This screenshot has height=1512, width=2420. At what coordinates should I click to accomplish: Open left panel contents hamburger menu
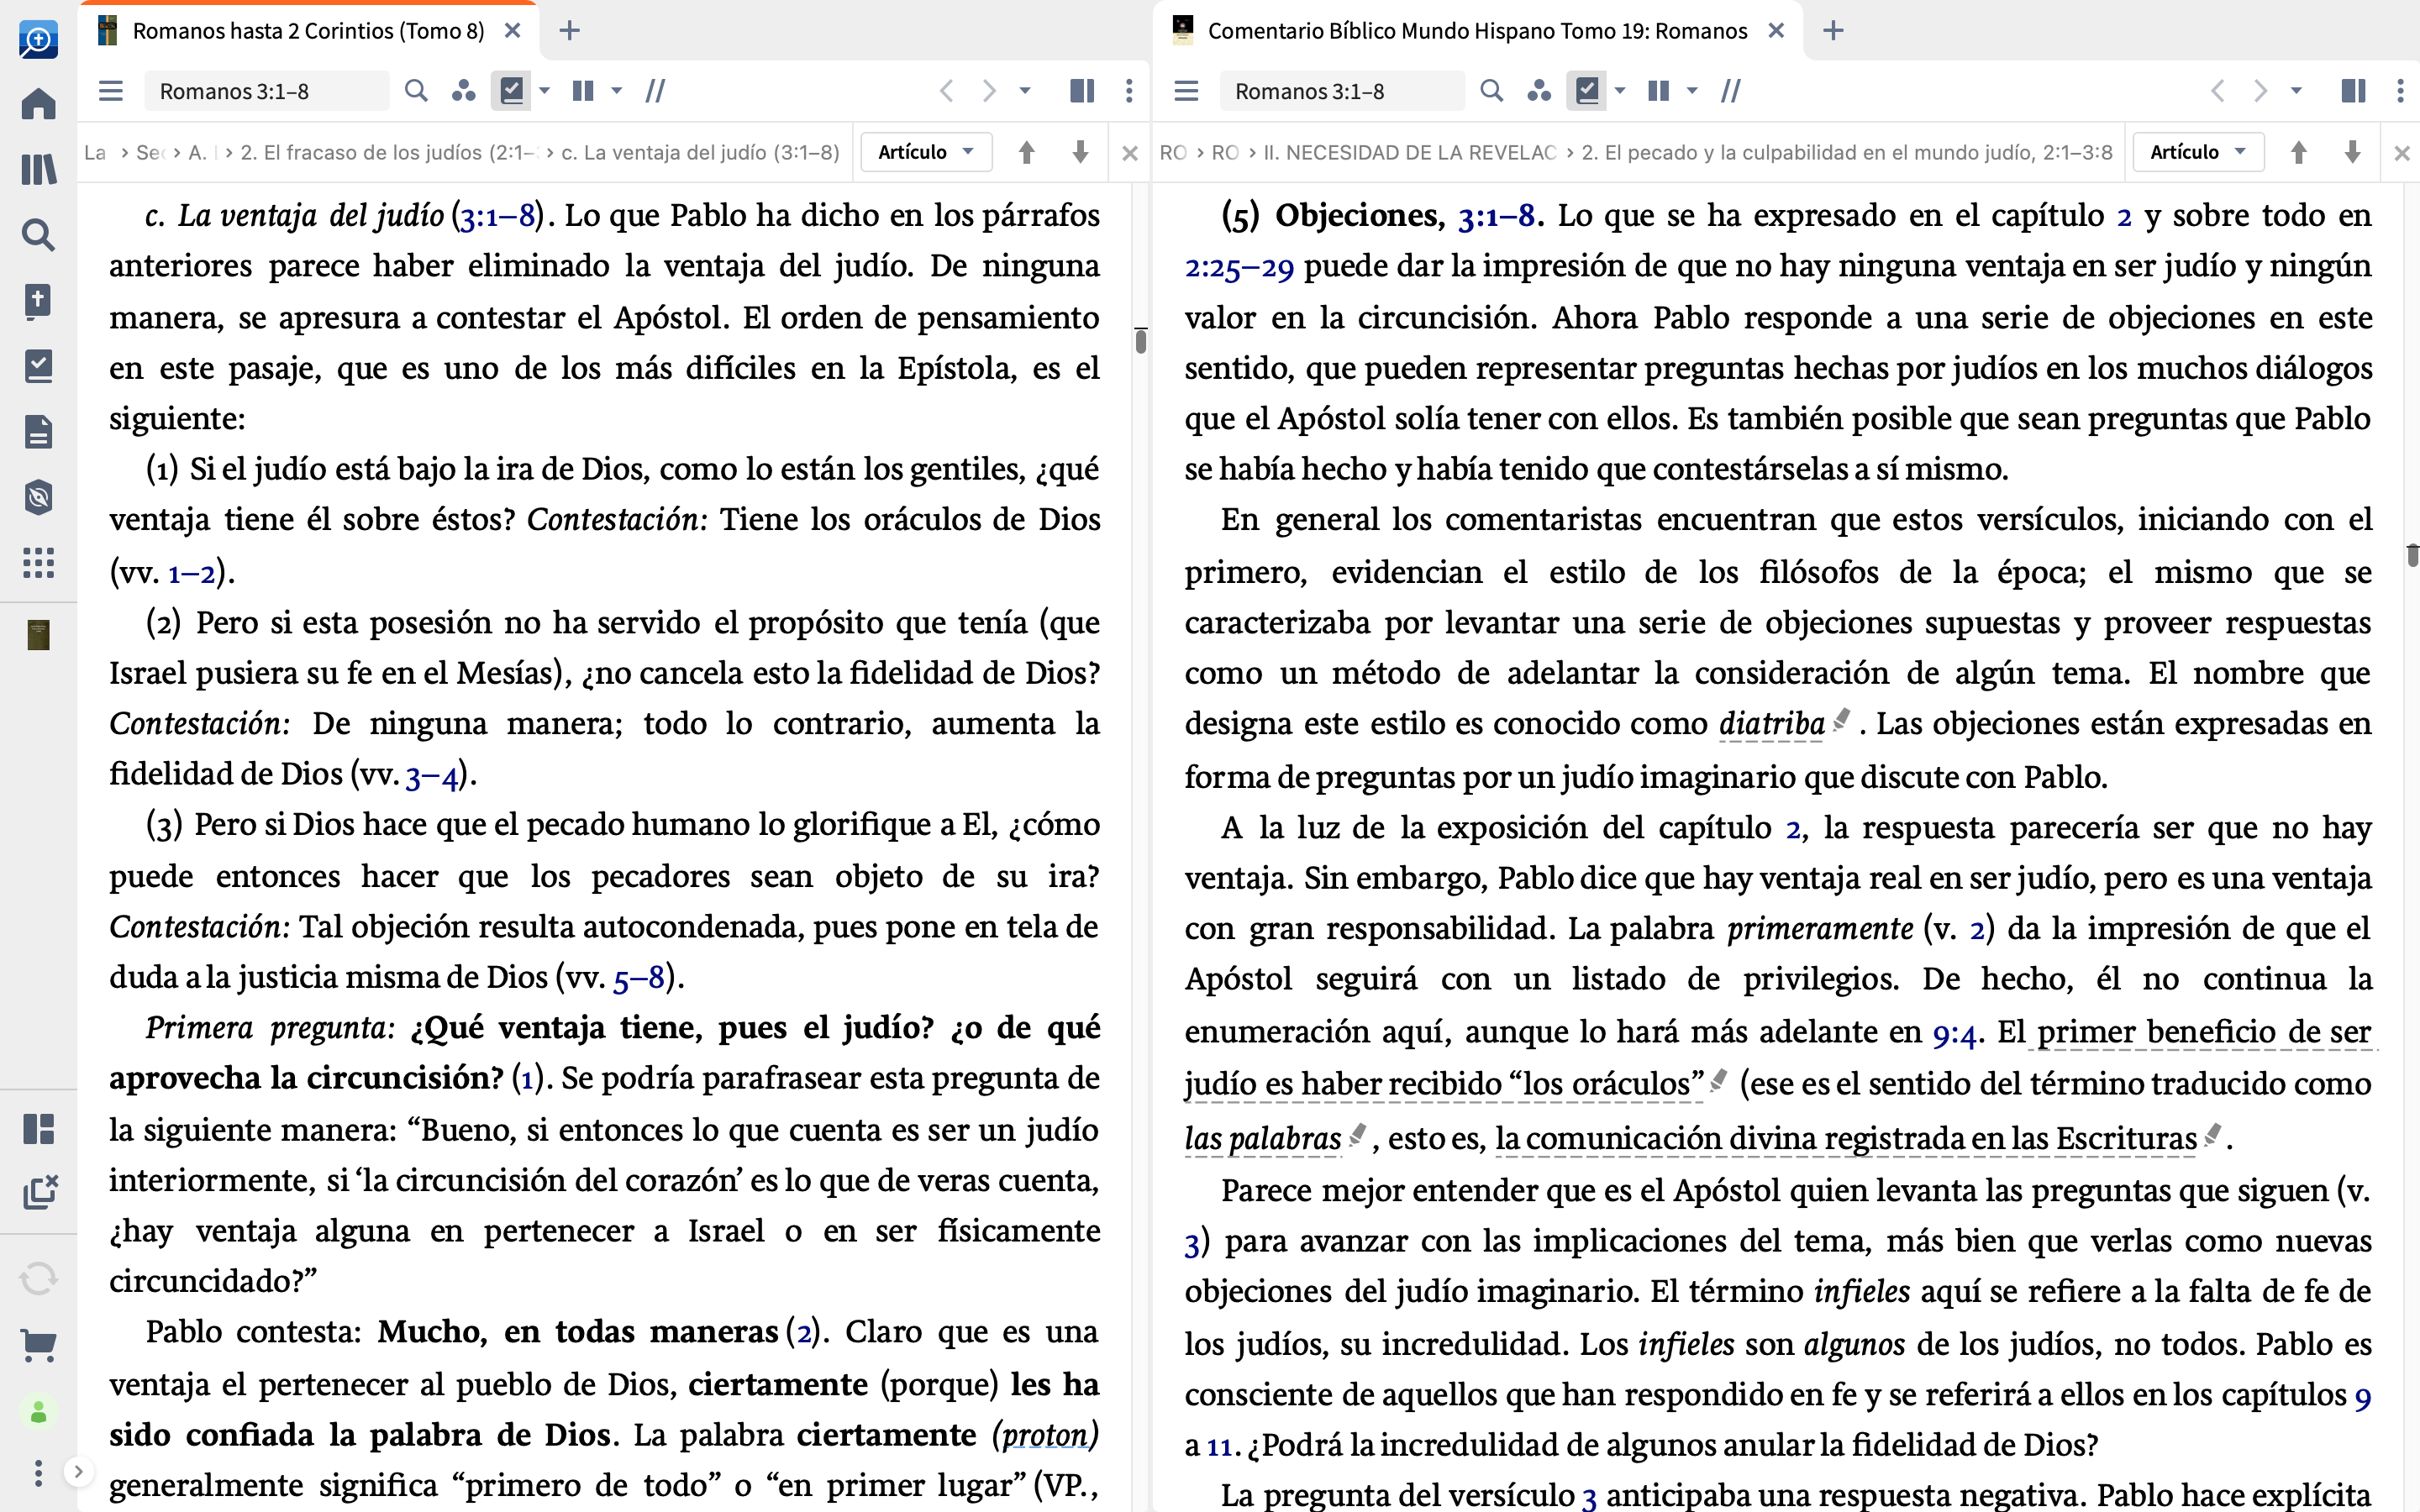(x=111, y=91)
